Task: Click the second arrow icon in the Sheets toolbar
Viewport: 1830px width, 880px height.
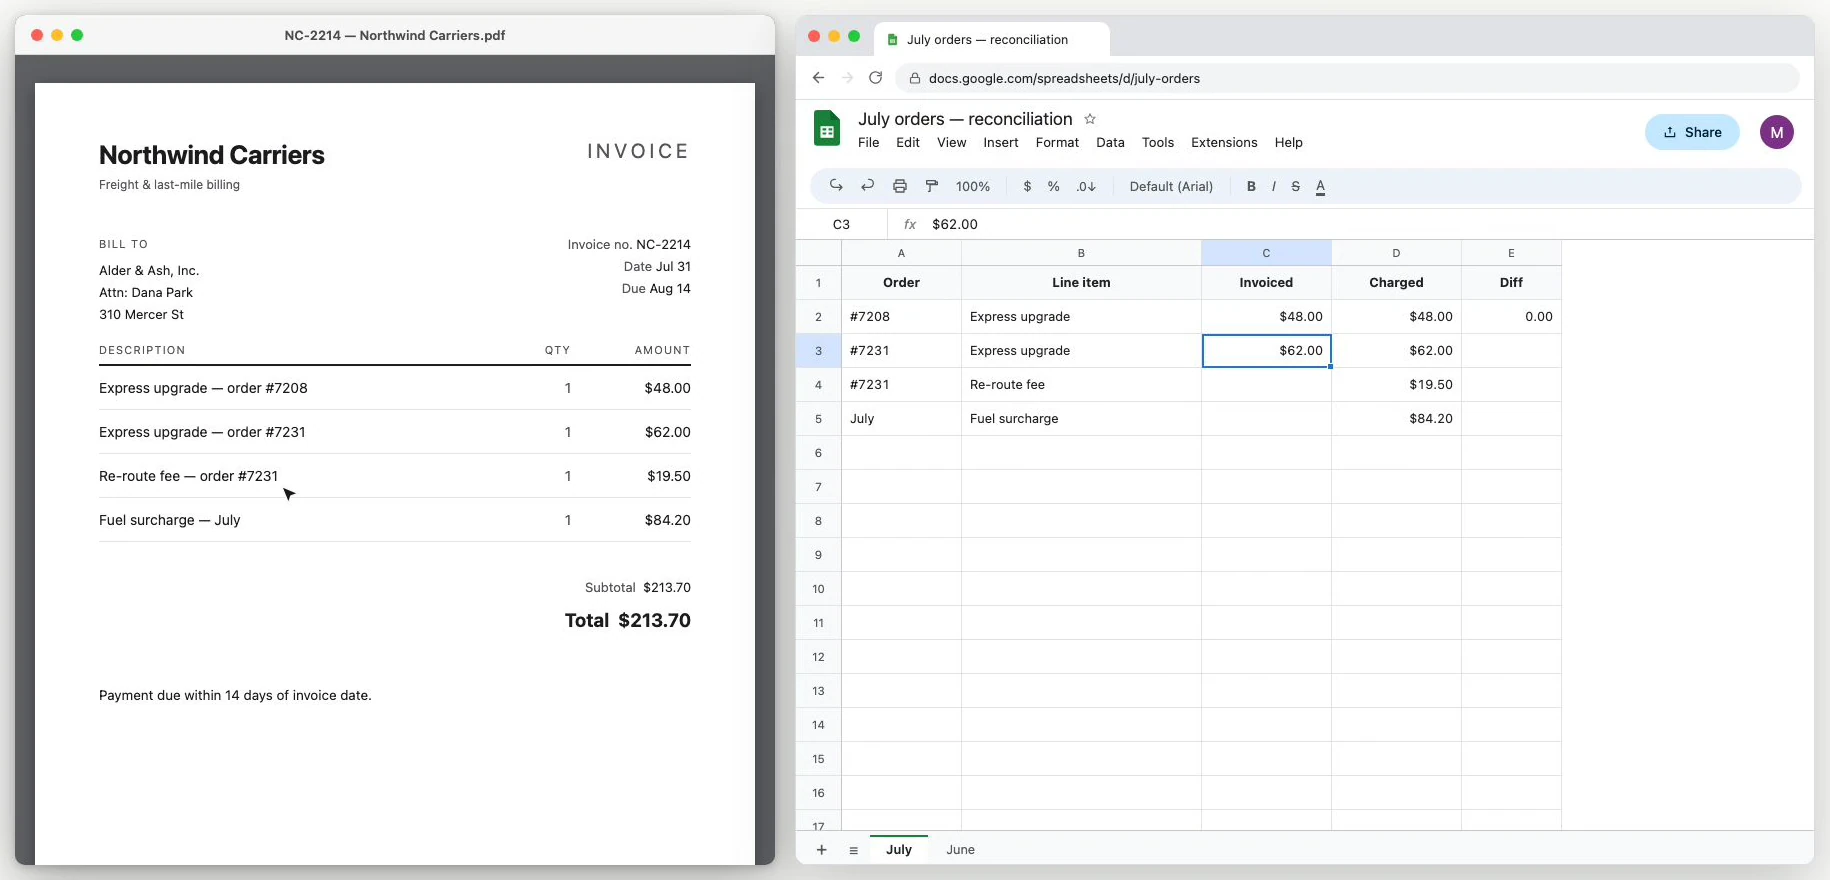Action: pos(868,186)
